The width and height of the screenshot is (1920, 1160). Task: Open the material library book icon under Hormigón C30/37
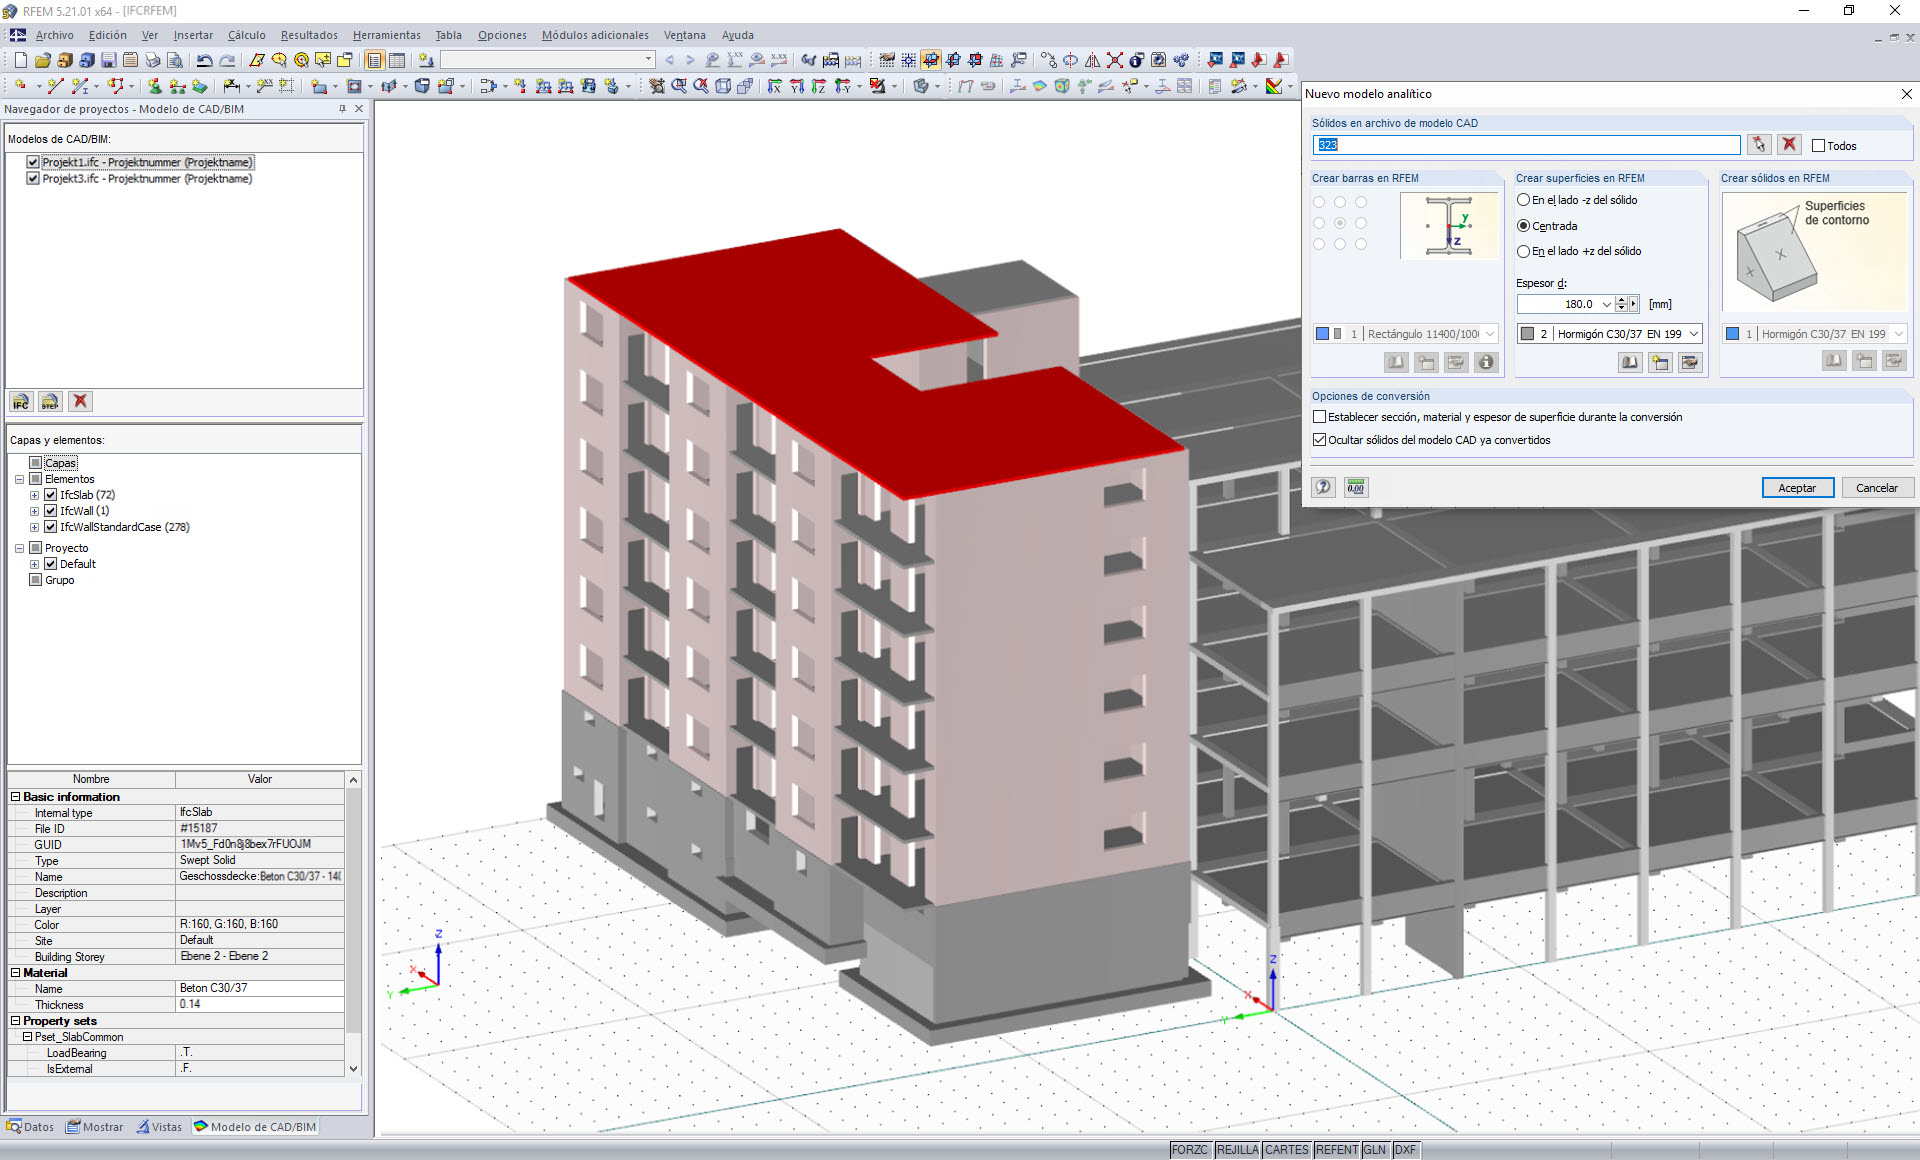click(x=1630, y=363)
